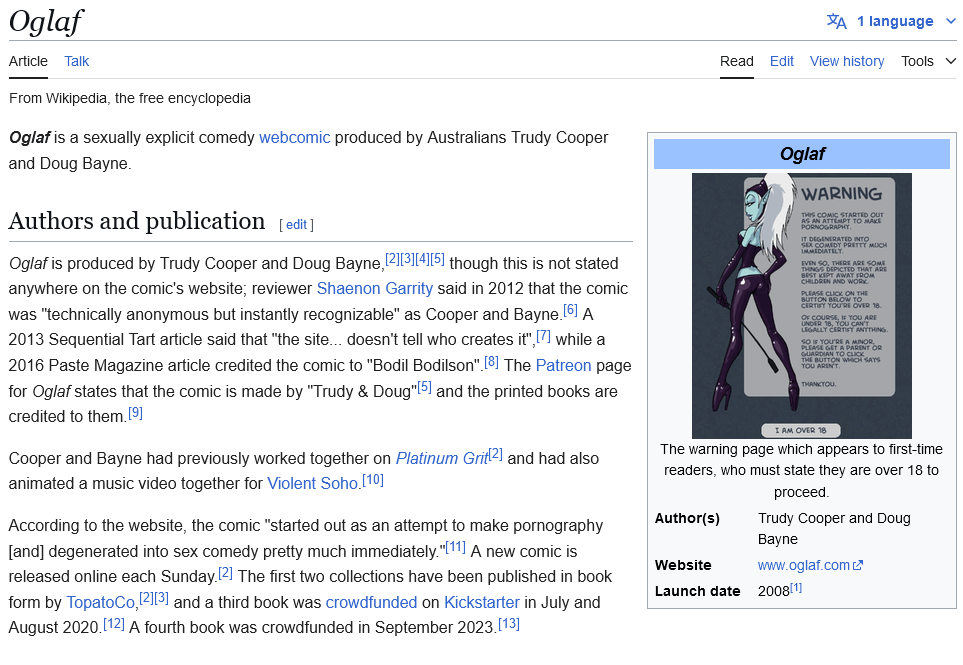Jump to citation [11] after 'immediately'
Image resolution: width=963 pixels, height=665 pixels.
pyautogui.click(x=456, y=547)
